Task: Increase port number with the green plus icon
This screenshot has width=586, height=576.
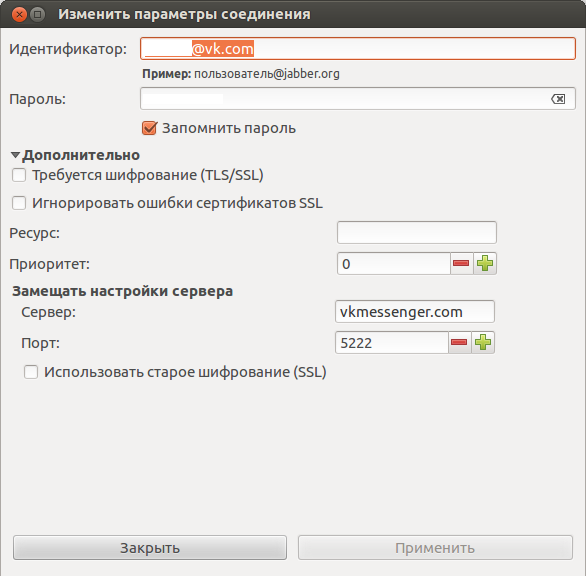Action: 483,342
